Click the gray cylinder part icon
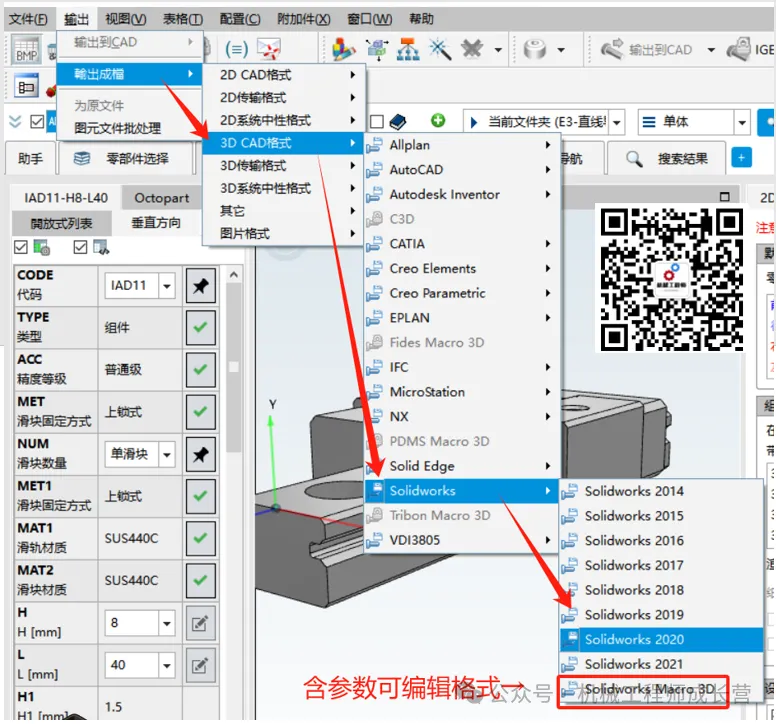This screenshot has width=776, height=724. pos(534,49)
